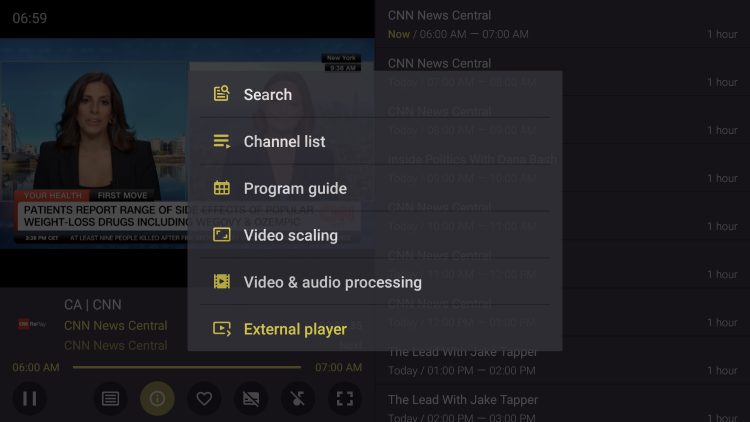
Task: Toggle subtitles off icon
Action: pyautogui.click(x=251, y=398)
